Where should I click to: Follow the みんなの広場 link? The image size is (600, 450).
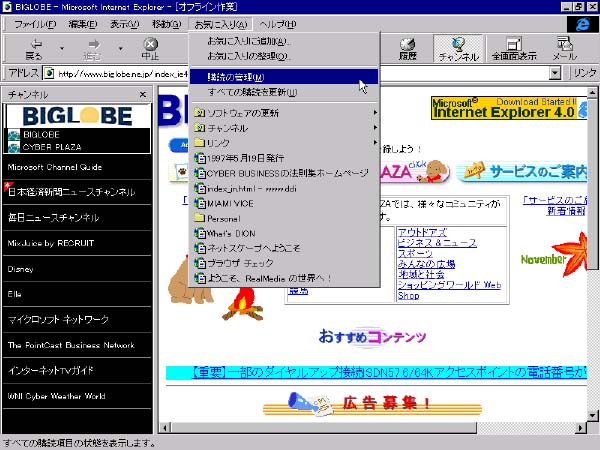click(426, 264)
